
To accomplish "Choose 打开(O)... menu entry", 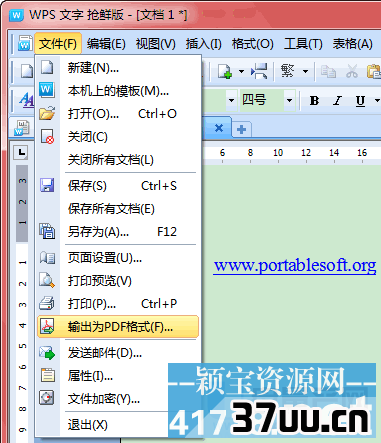I will pos(118,114).
